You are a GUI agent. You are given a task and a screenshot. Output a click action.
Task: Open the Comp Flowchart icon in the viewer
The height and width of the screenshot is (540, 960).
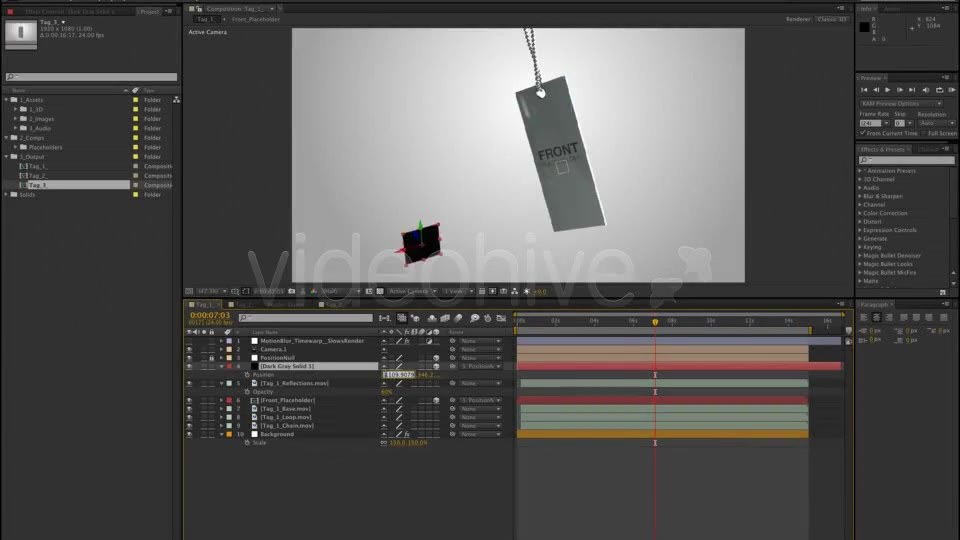click(x=514, y=291)
